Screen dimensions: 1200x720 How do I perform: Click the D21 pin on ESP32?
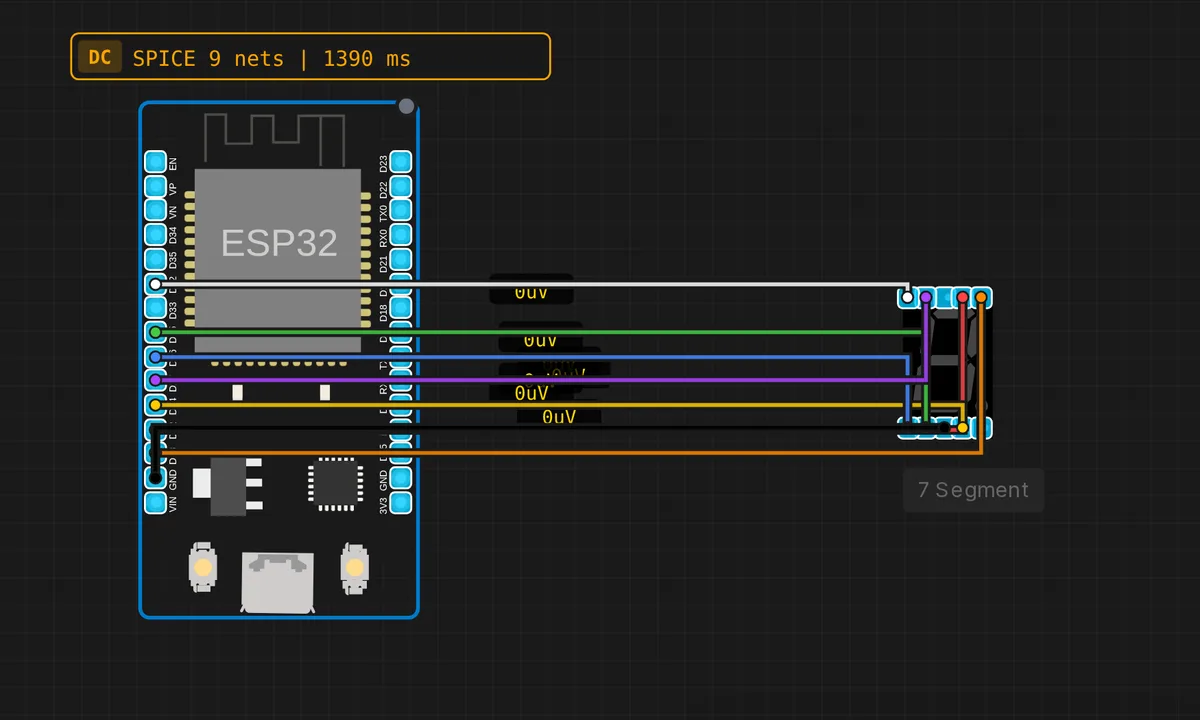(400, 259)
